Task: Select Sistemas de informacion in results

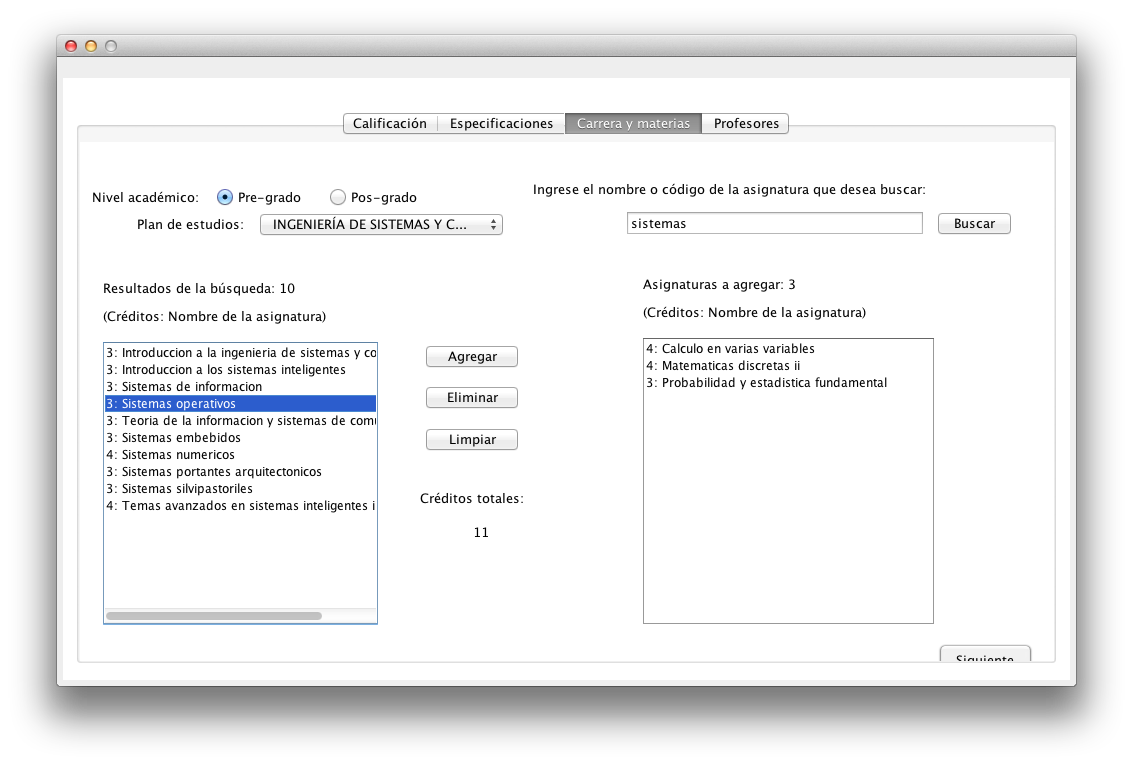Action: (x=241, y=386)
